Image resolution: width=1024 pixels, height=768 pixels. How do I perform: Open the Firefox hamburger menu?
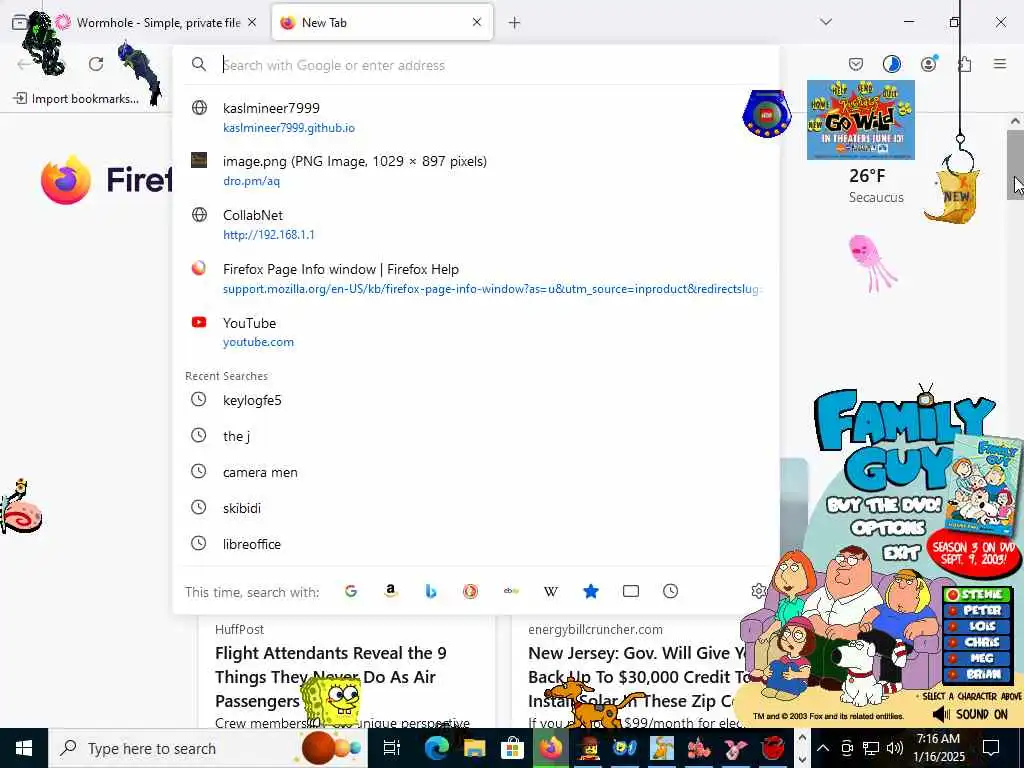coord(1000,64)
